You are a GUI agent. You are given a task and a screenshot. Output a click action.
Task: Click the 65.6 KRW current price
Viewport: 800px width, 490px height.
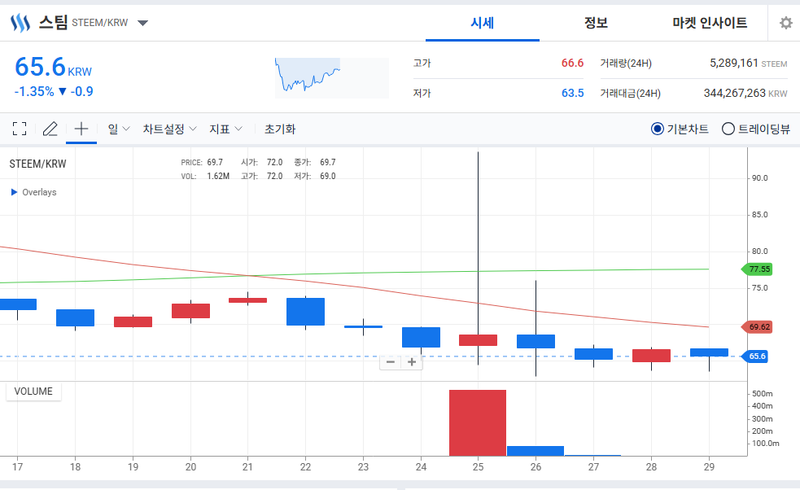pos(53,67)
